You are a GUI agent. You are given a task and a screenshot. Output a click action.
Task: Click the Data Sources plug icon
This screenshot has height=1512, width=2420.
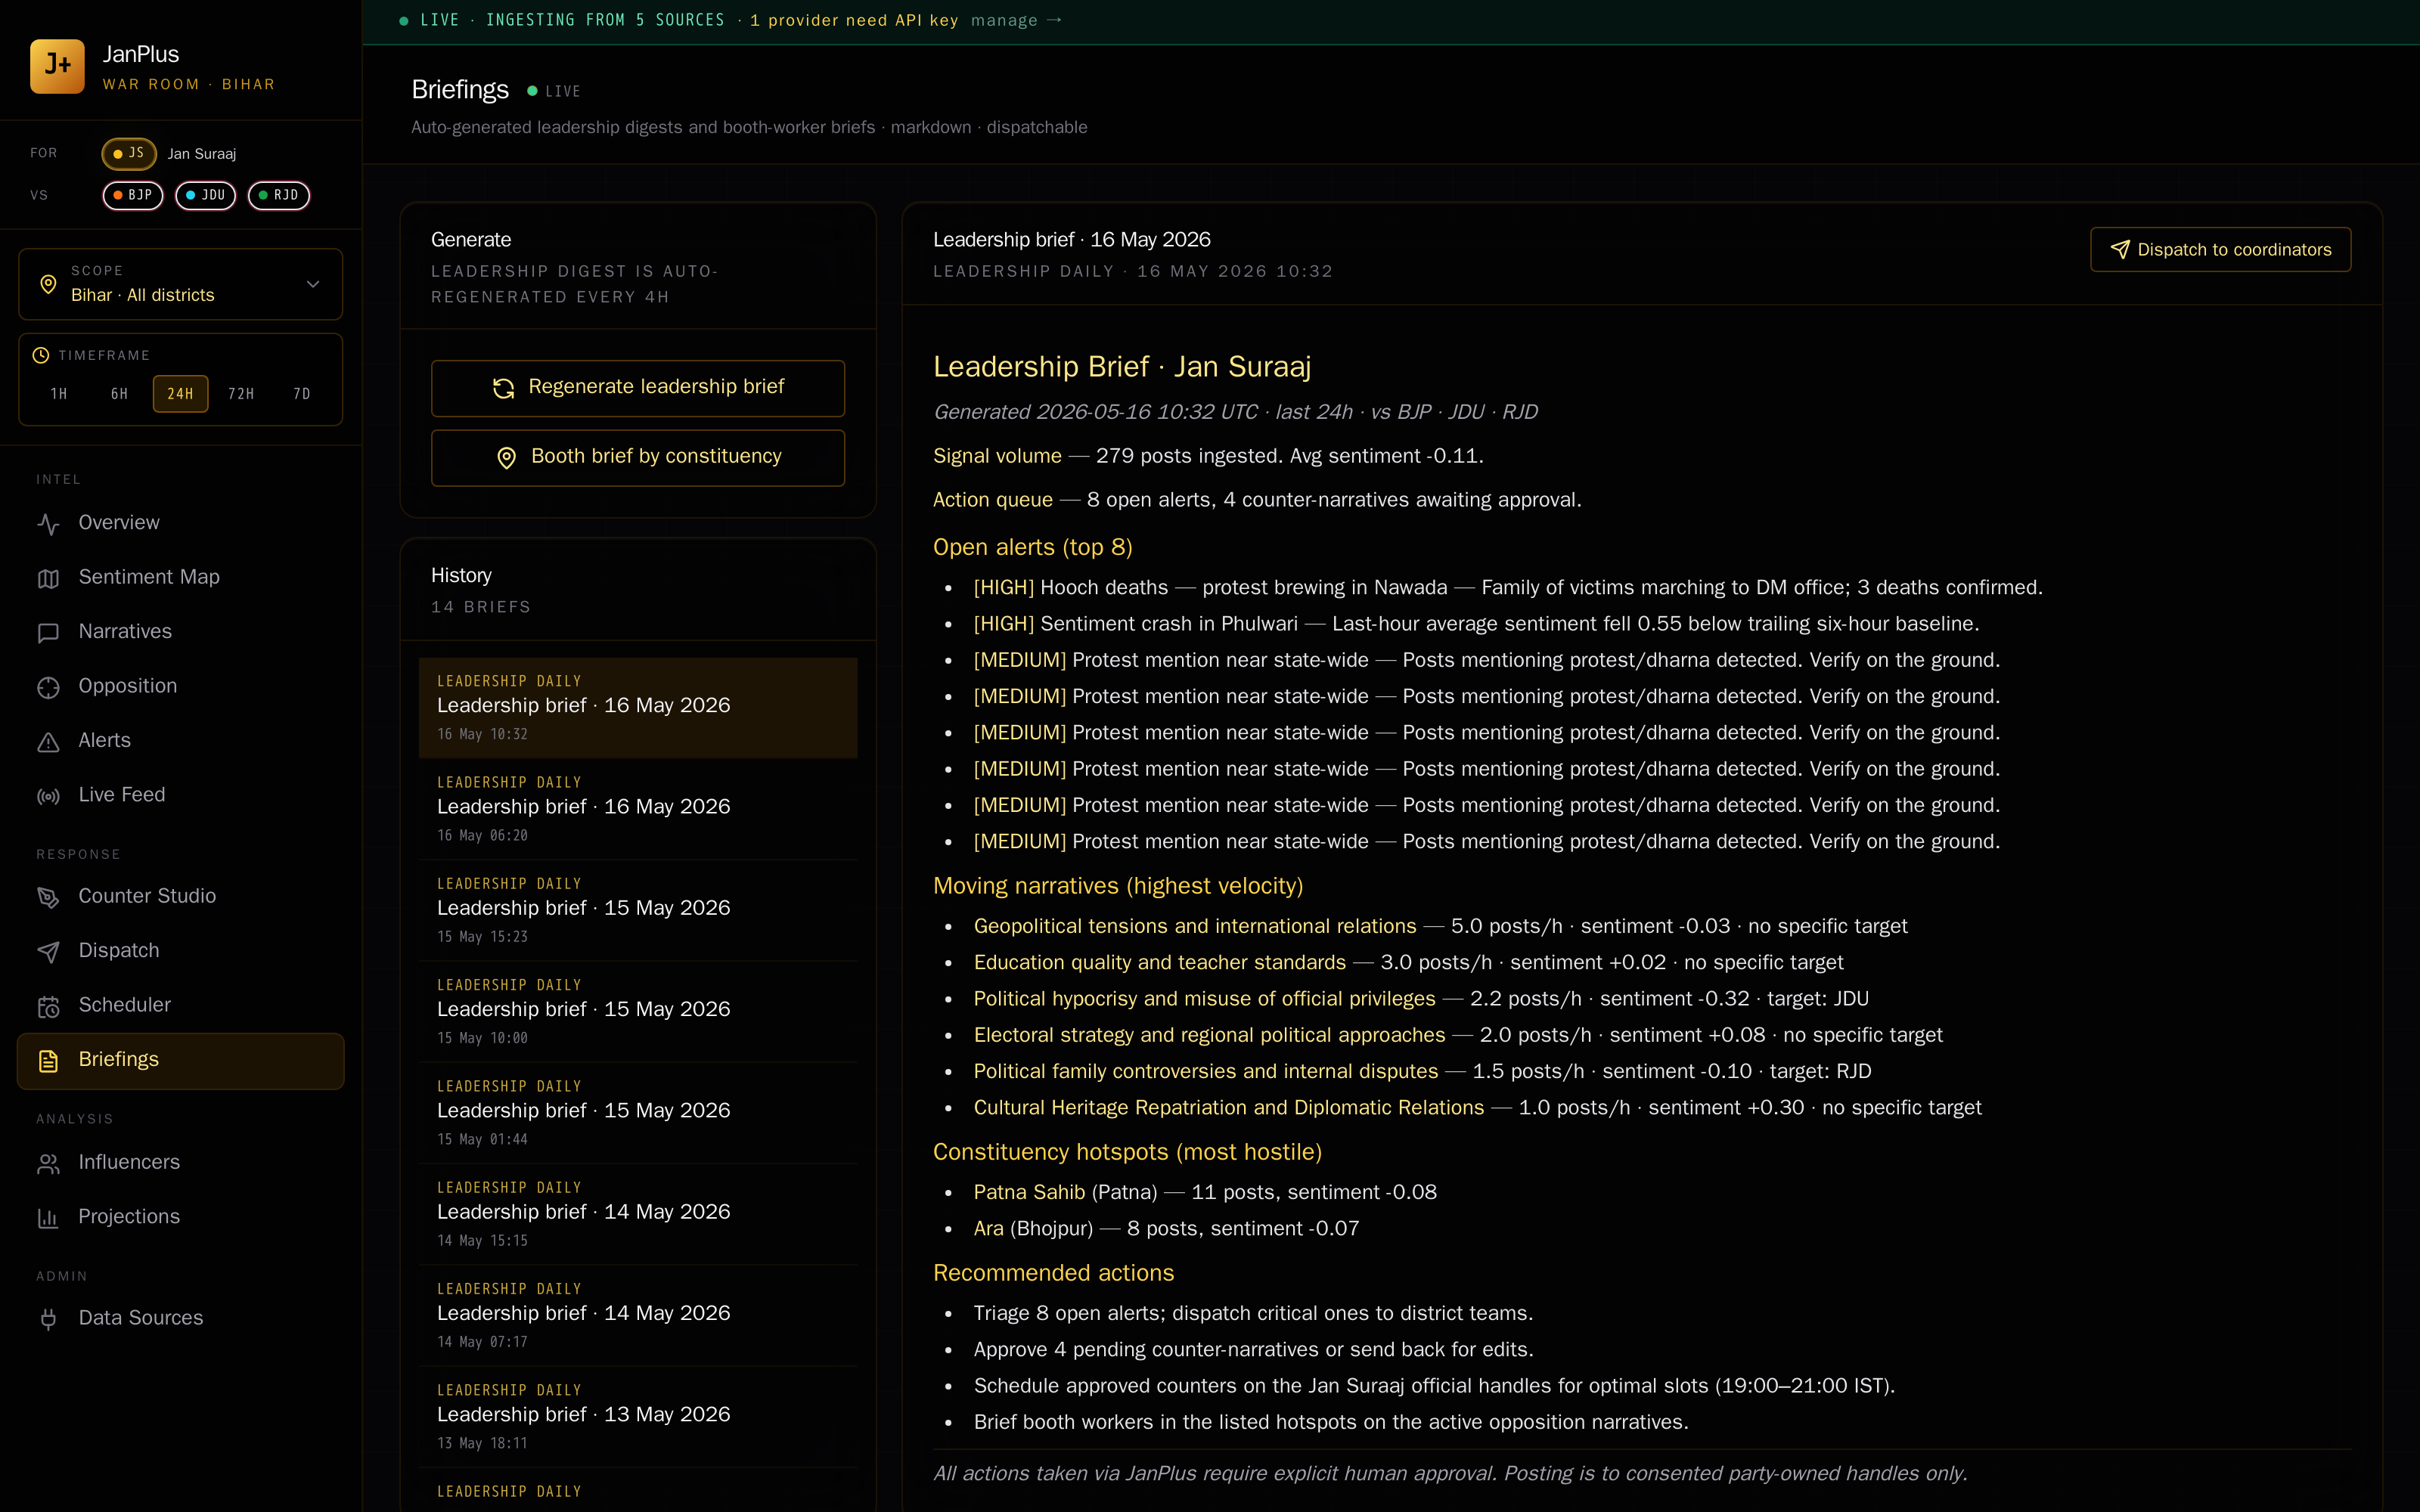(48, 1319)
